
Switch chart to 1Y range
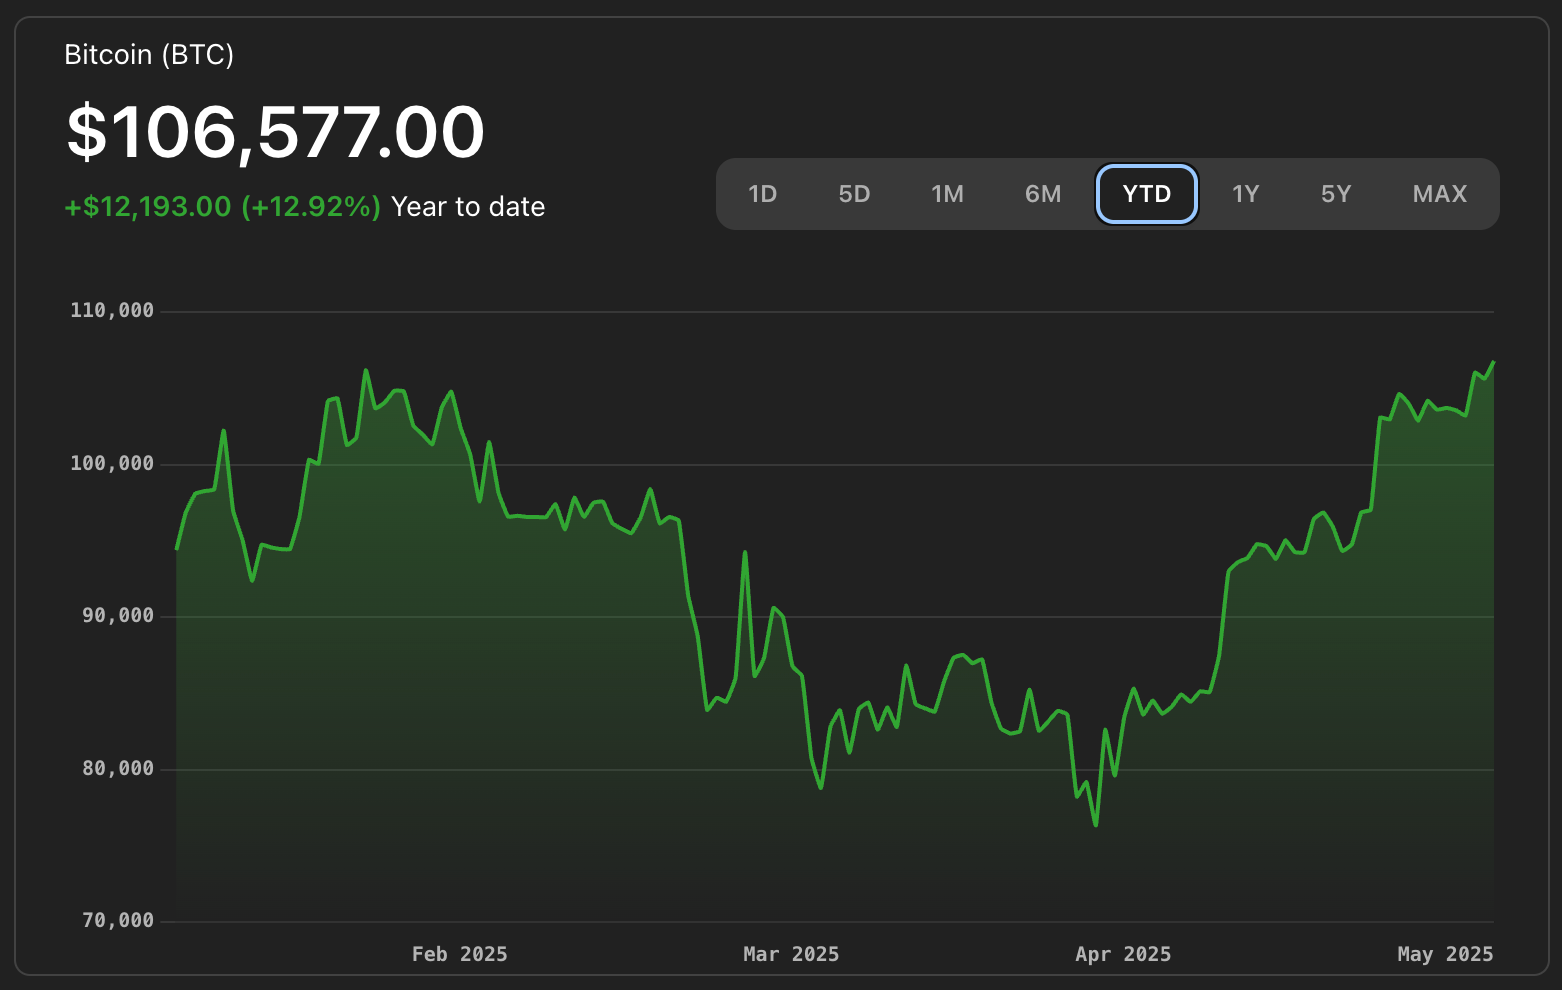1245,194
